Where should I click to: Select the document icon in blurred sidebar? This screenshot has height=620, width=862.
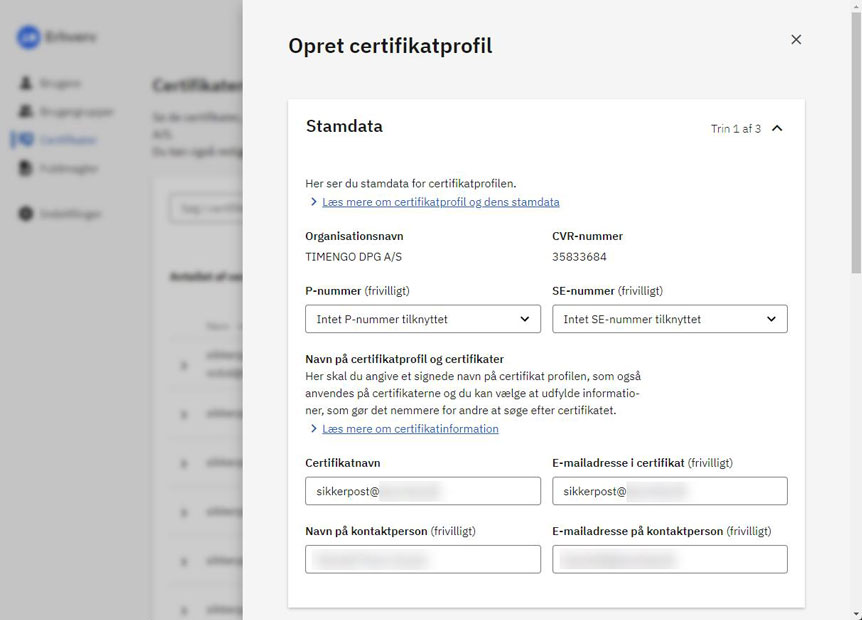[x=25, y=168]
